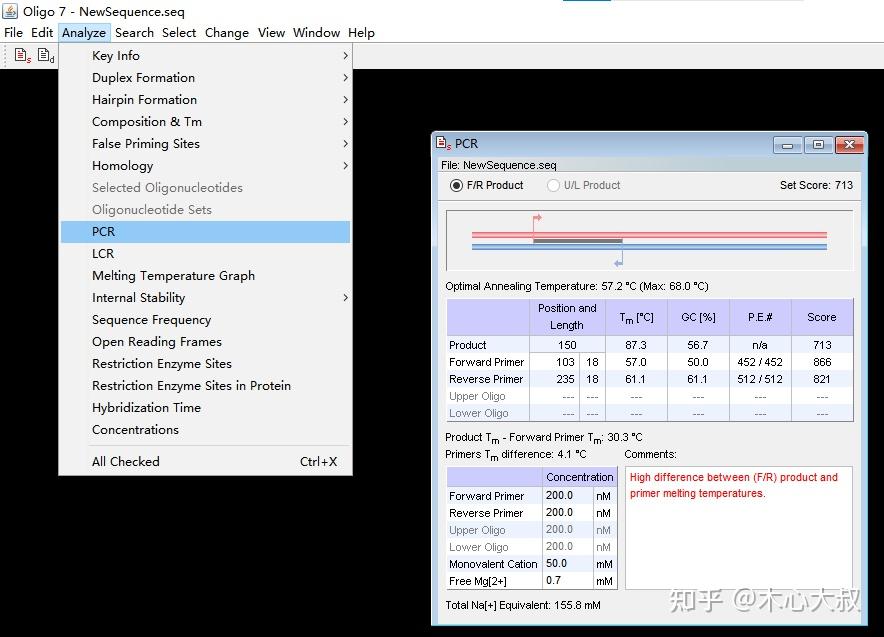Open the Select menu

(179, 33)
